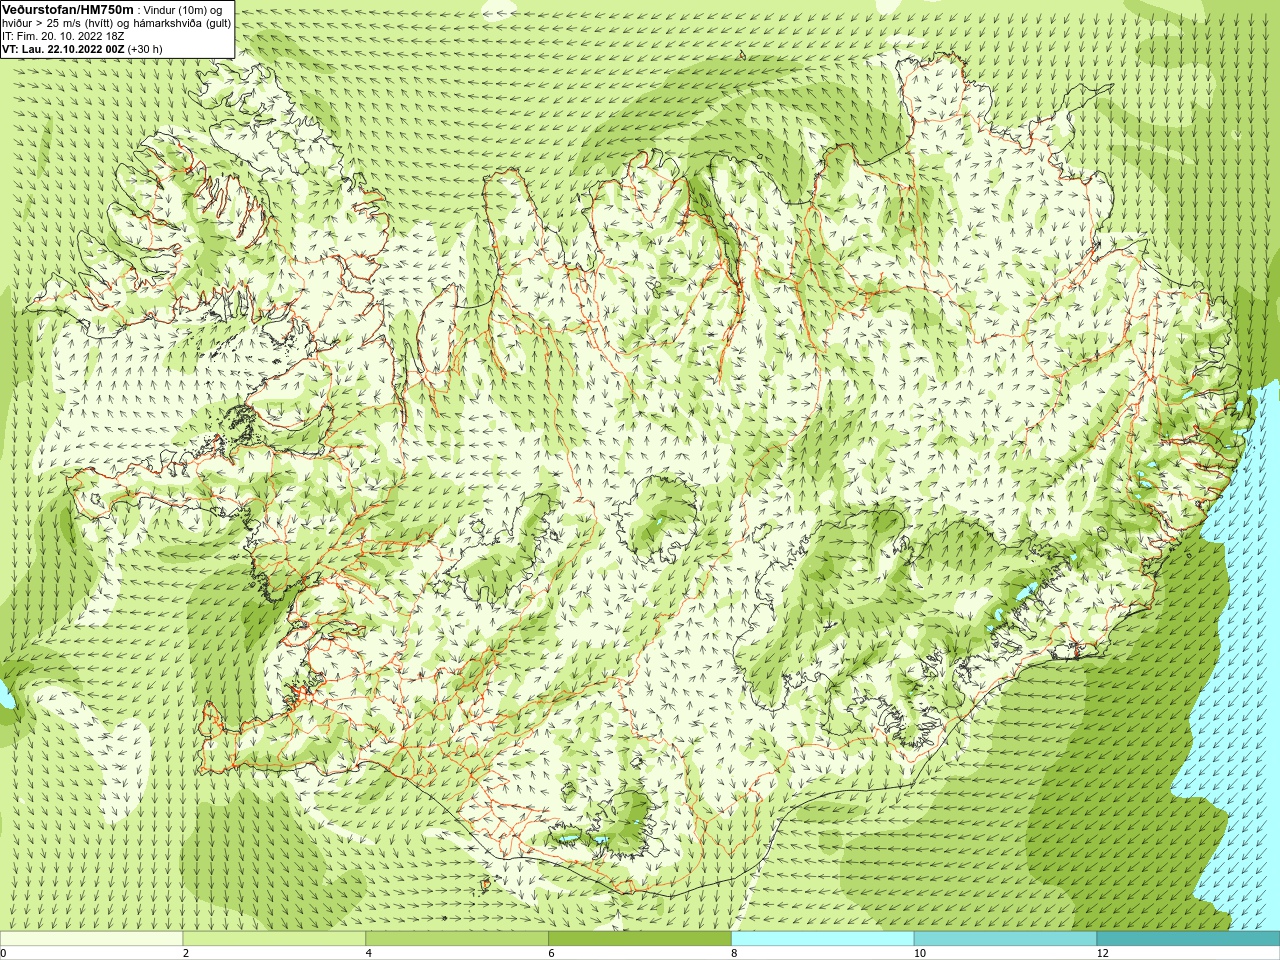1280x960 pixels.
Task: Click the '6' label on the scale
Action: (552, 953)
